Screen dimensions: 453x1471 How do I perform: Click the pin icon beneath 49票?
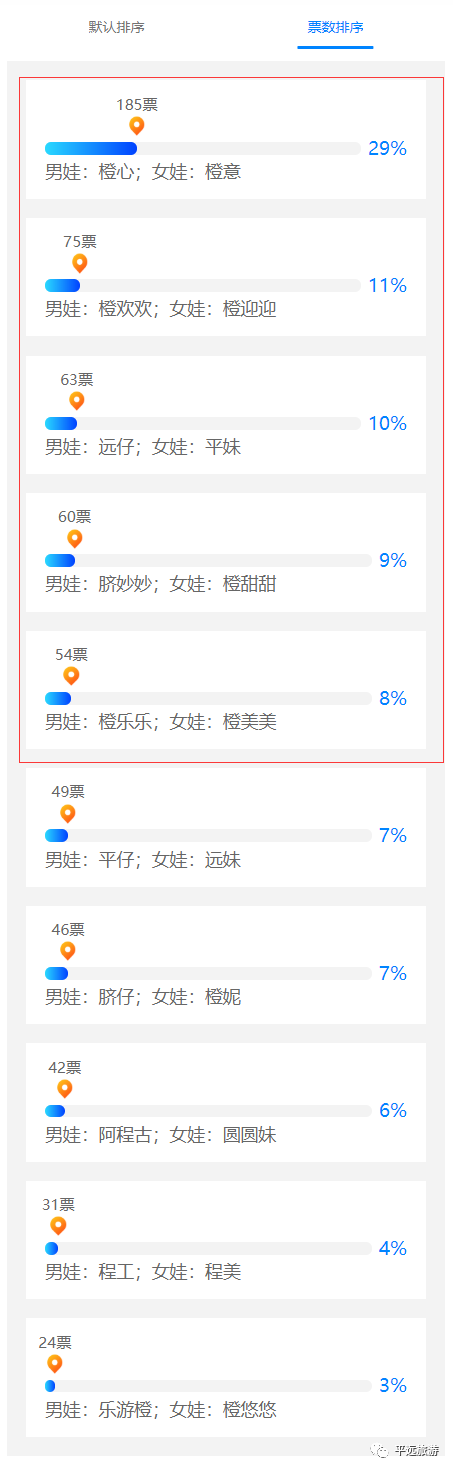pyautogui.click(x=68, y=813)
